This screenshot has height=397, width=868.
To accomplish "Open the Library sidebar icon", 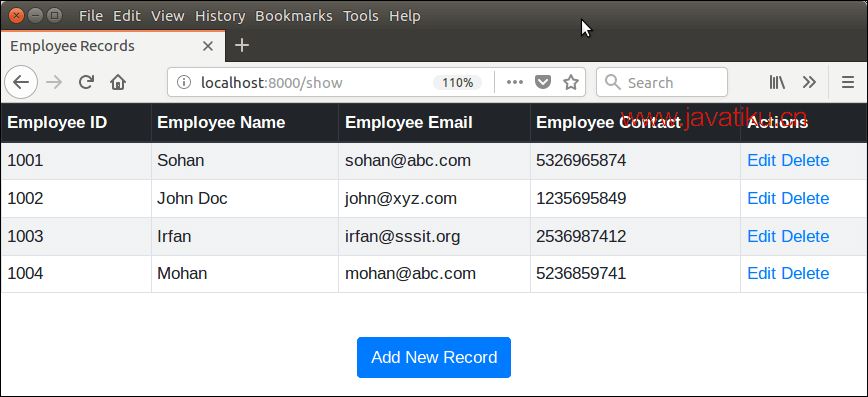I will (x=778, y=83).
